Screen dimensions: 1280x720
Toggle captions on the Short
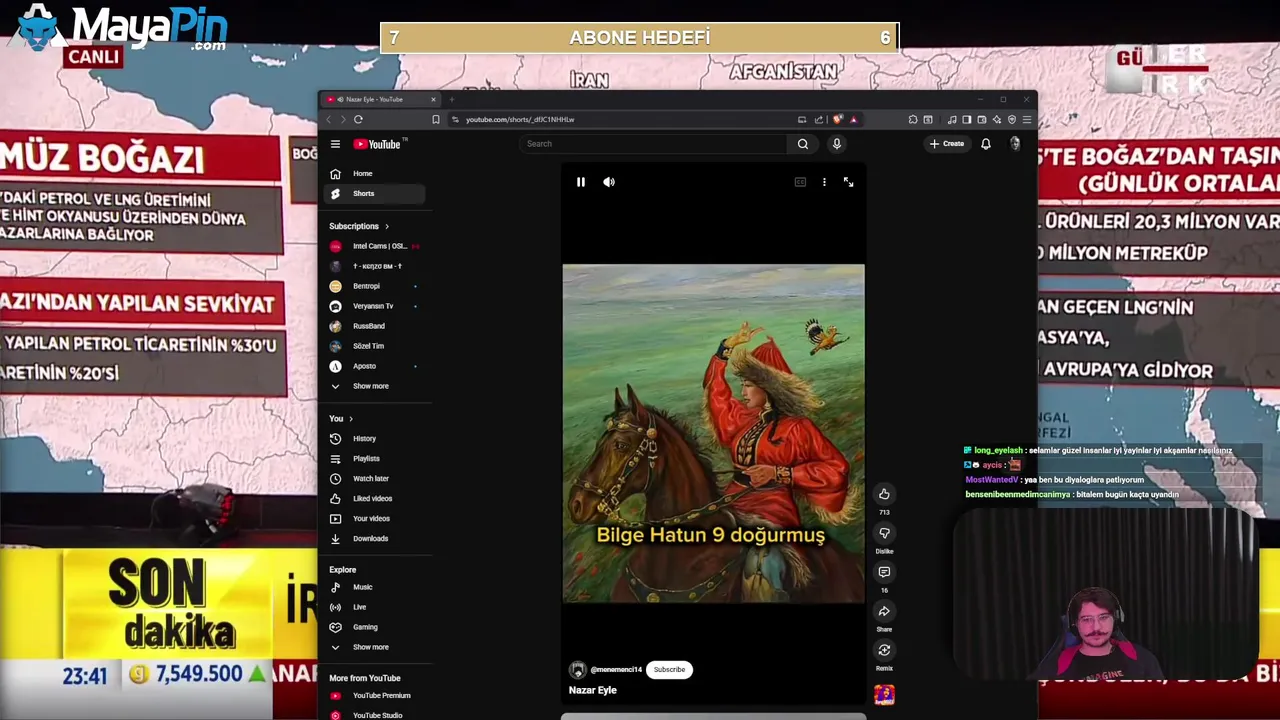click(800, 182)
